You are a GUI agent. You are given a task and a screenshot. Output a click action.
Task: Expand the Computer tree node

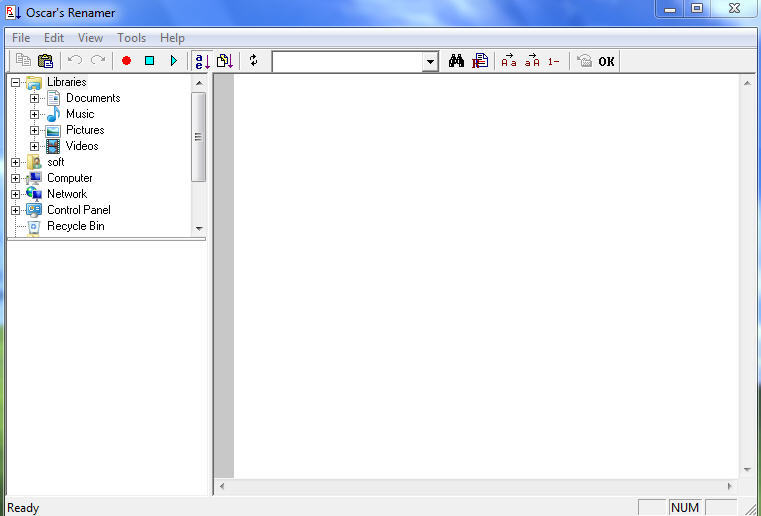tap(16, 178)
